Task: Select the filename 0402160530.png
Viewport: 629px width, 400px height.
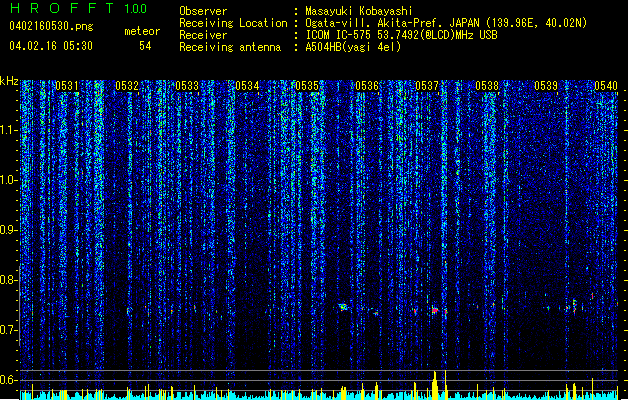Action: coord(51,26)
